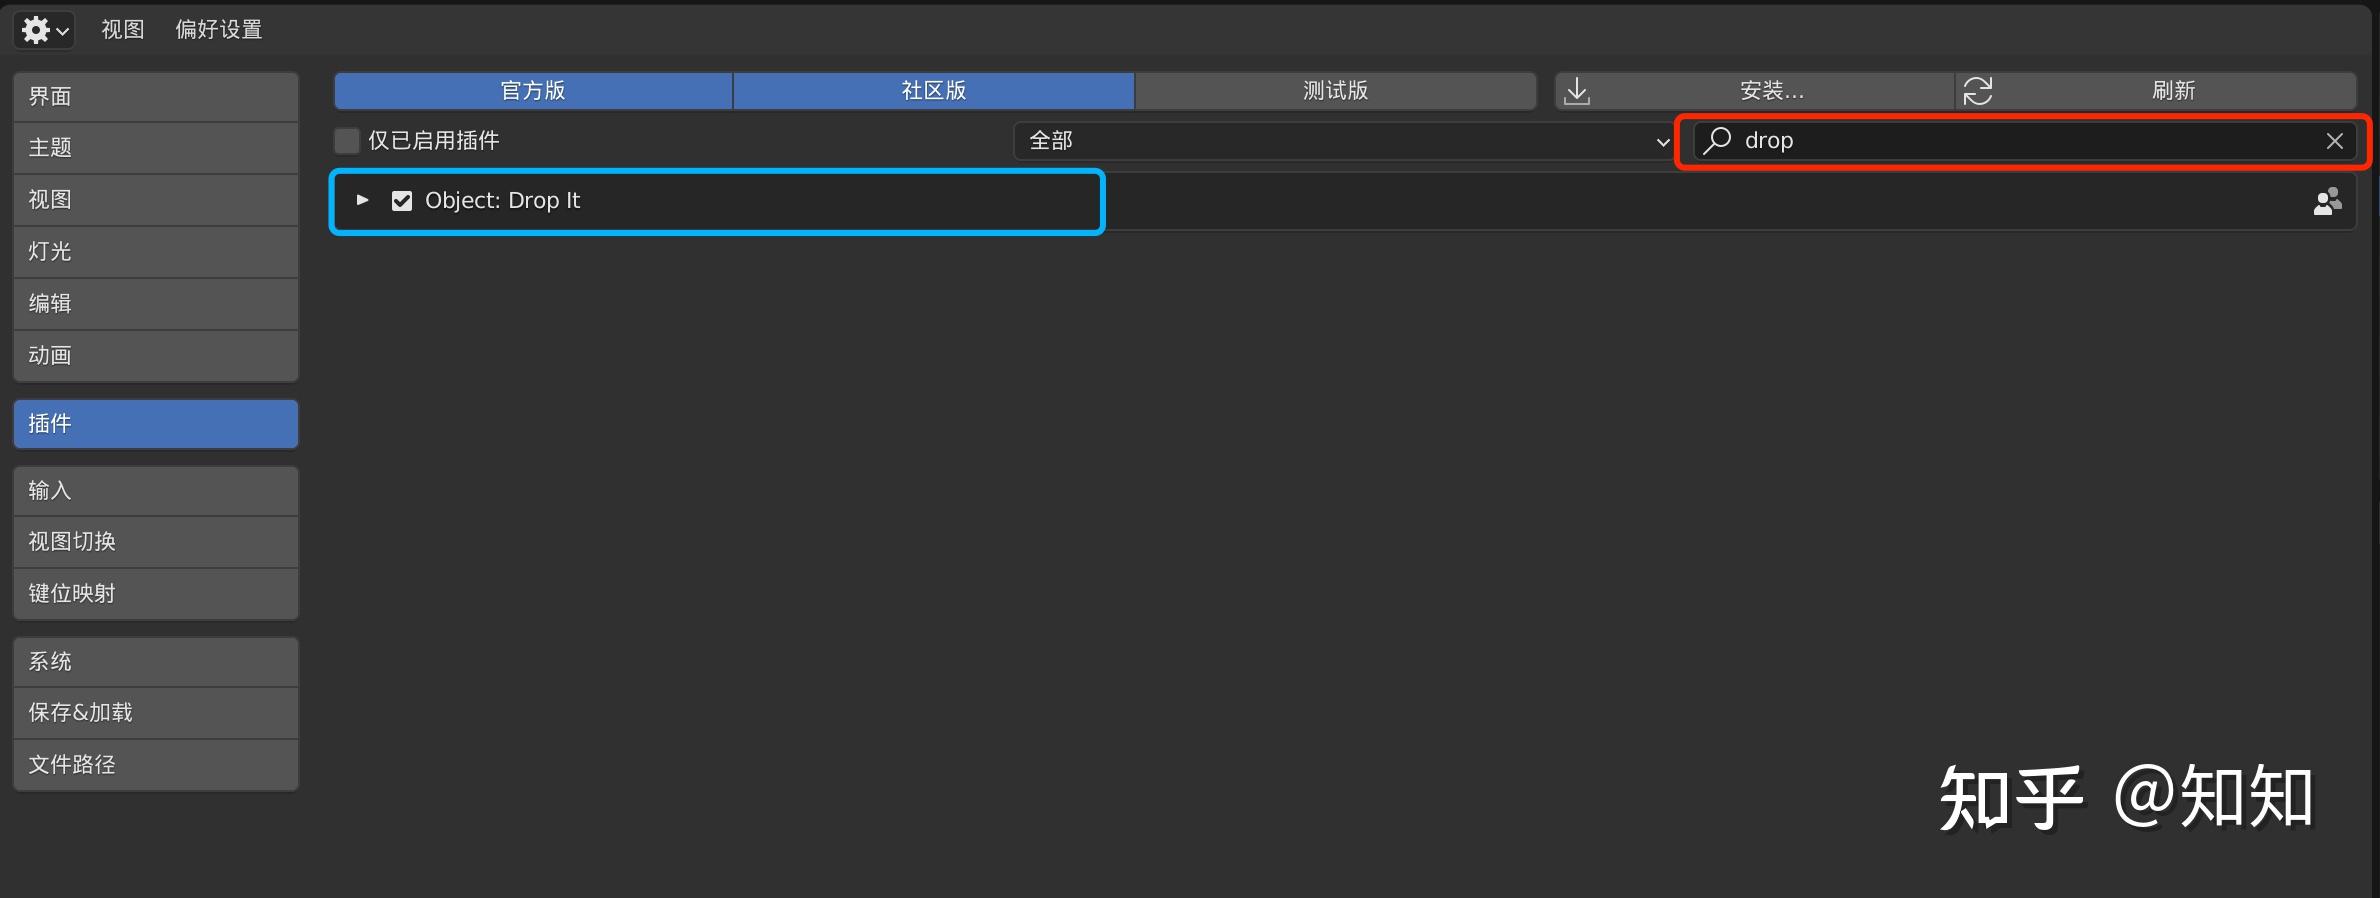The image size is (2380, 898).
Task: Open the 键位映射 section
Action: (156, 594)
